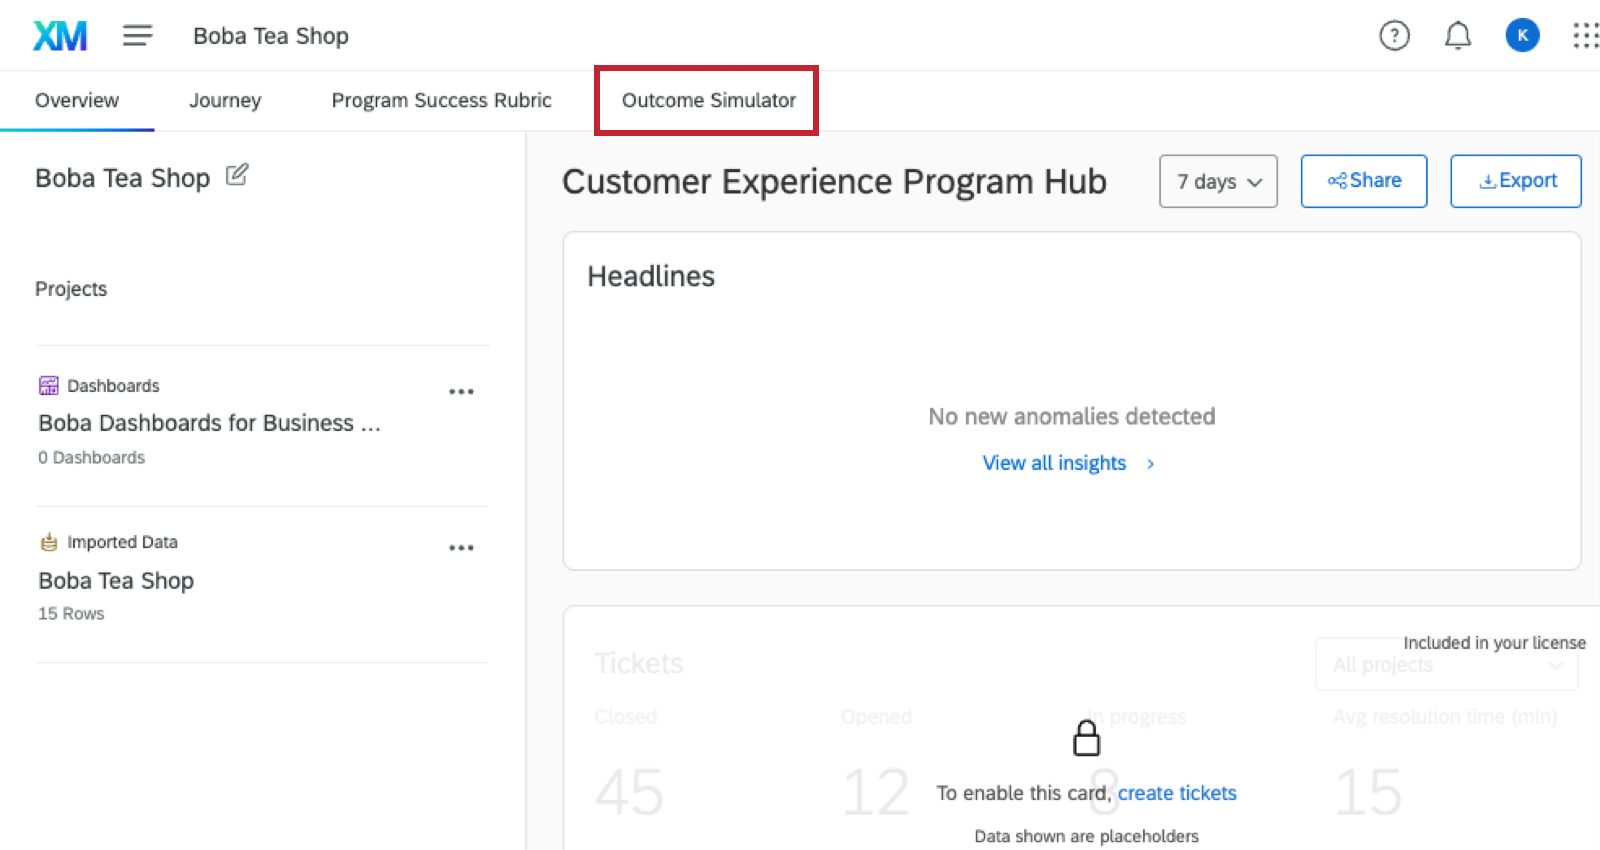This screenshot has height=850, width=1600.
Task: Click the chevron beside View all insights
Action: tap(1150, 463)
